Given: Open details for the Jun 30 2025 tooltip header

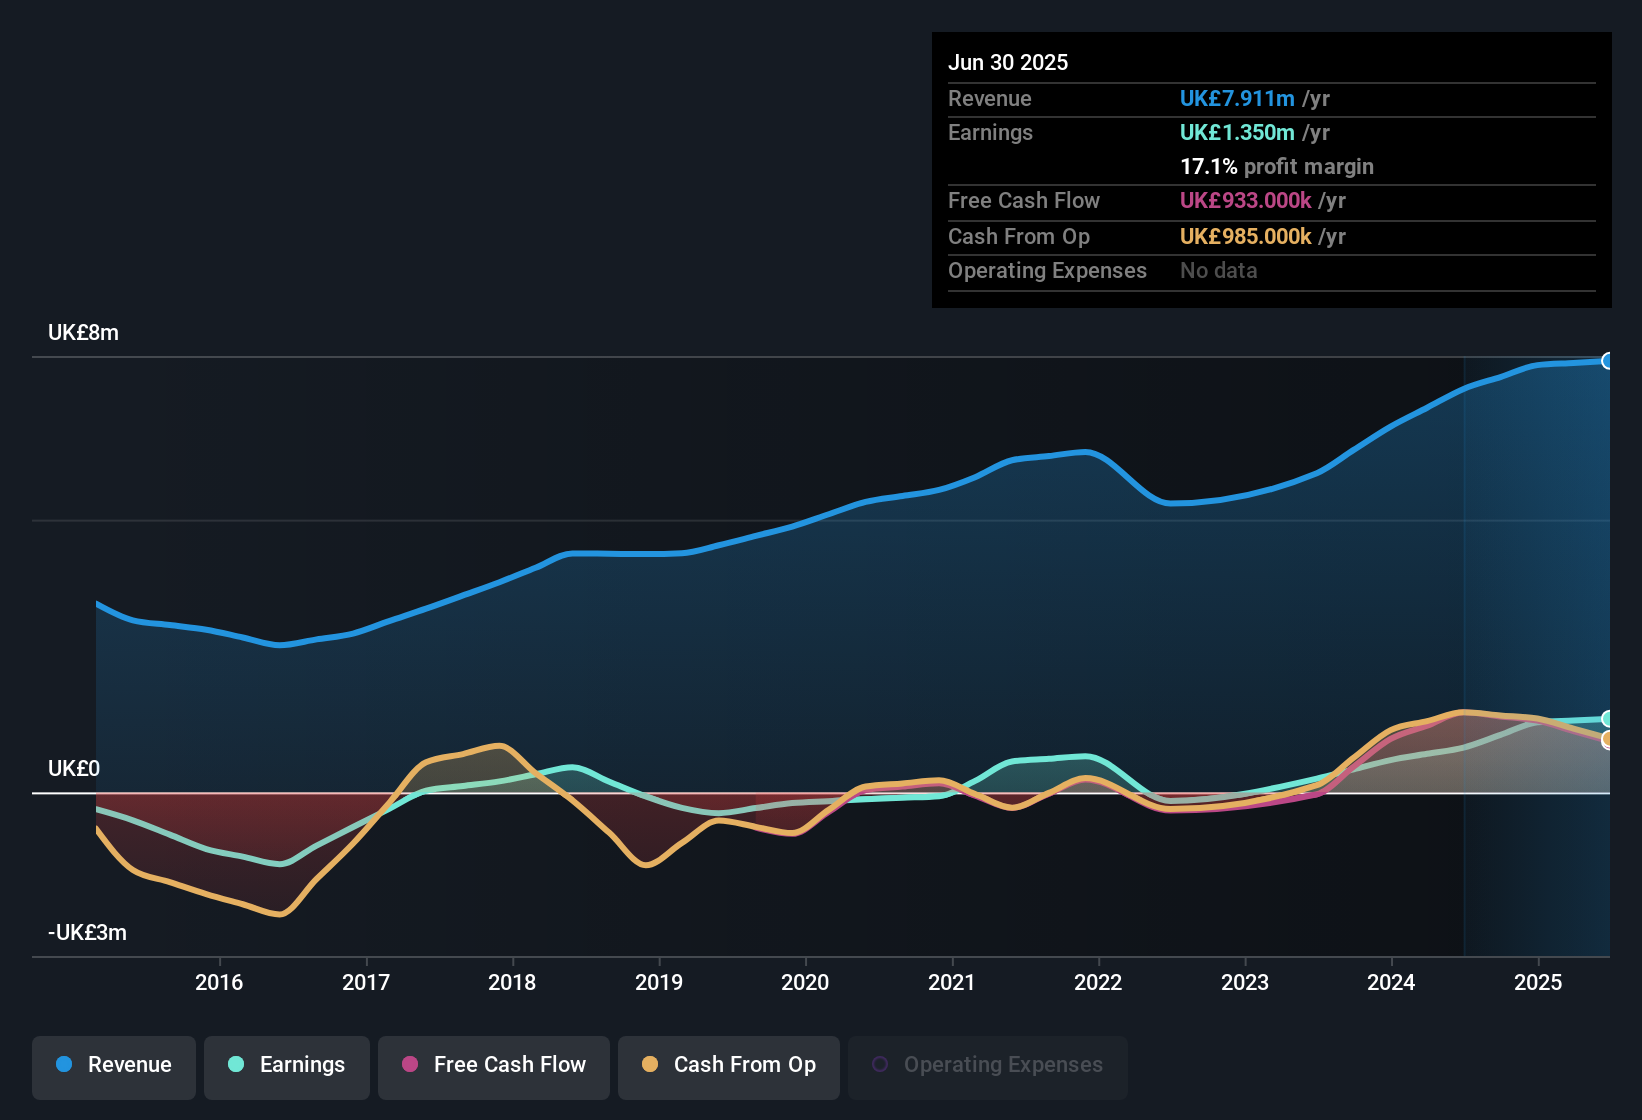Looking at the screenshot, I should (x=1008, y=62).
